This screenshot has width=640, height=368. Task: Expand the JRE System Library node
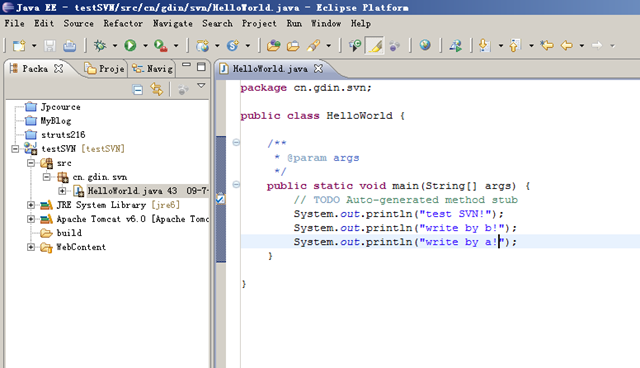31,205
